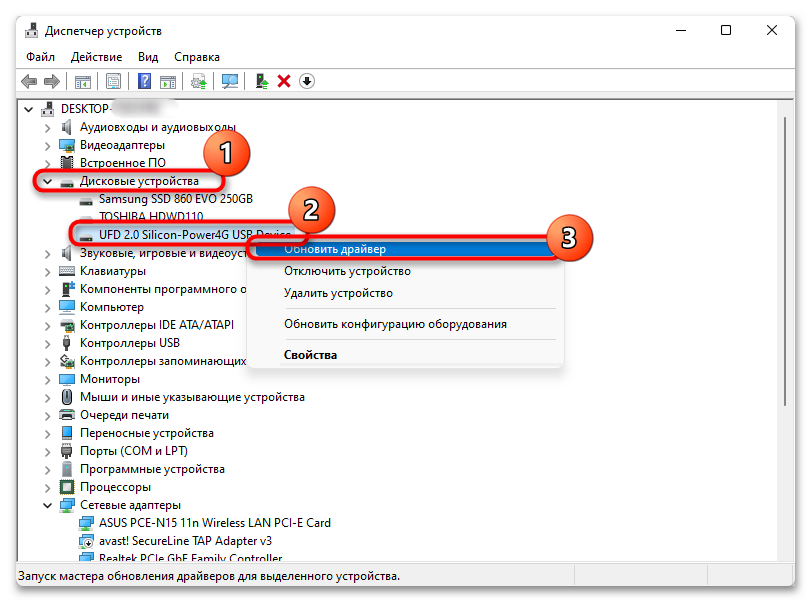Collapse the Дисковые устройства category

pos(47,182)
